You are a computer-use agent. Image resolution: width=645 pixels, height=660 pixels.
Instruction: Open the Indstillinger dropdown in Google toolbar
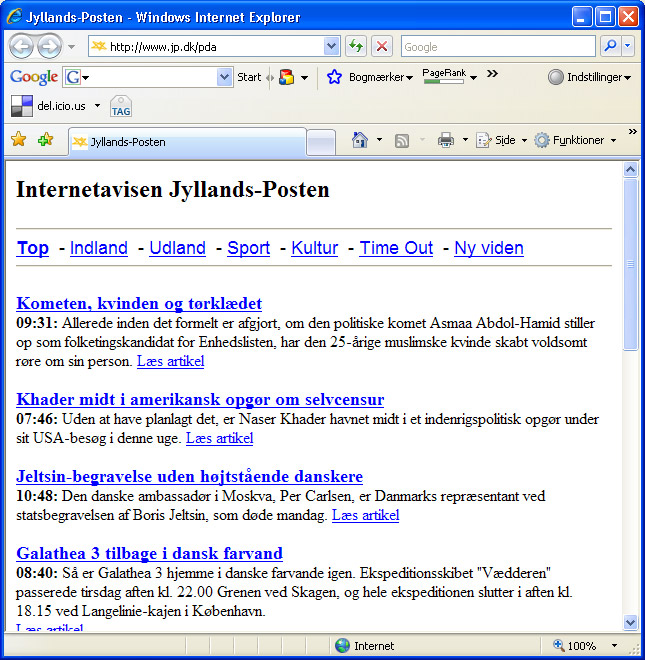click(x=589, y=77)
